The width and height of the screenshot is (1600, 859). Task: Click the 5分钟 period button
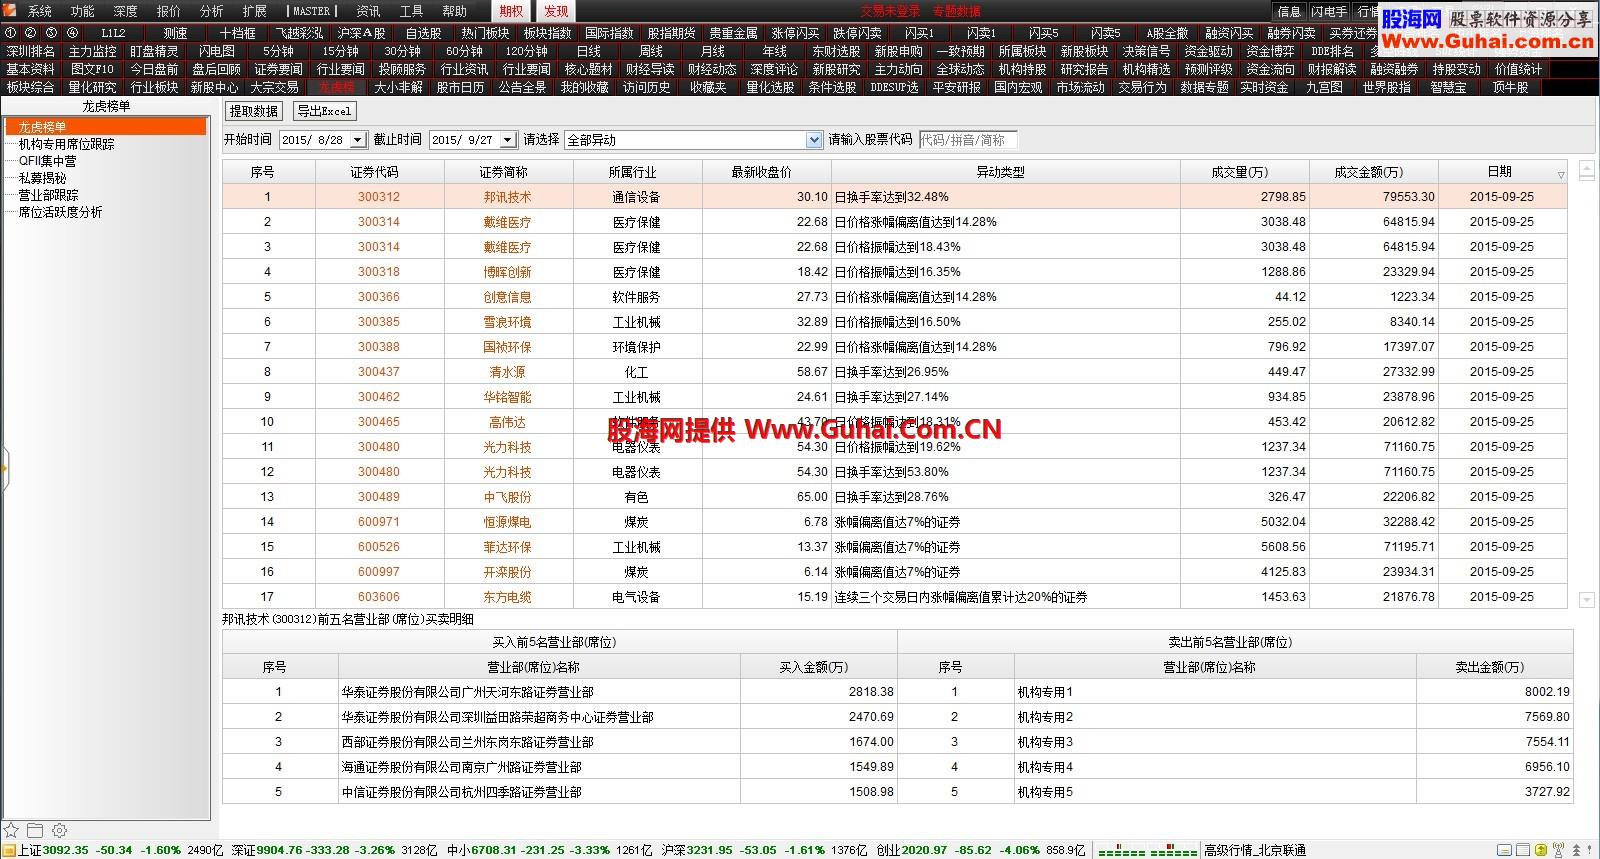[278, 51]
